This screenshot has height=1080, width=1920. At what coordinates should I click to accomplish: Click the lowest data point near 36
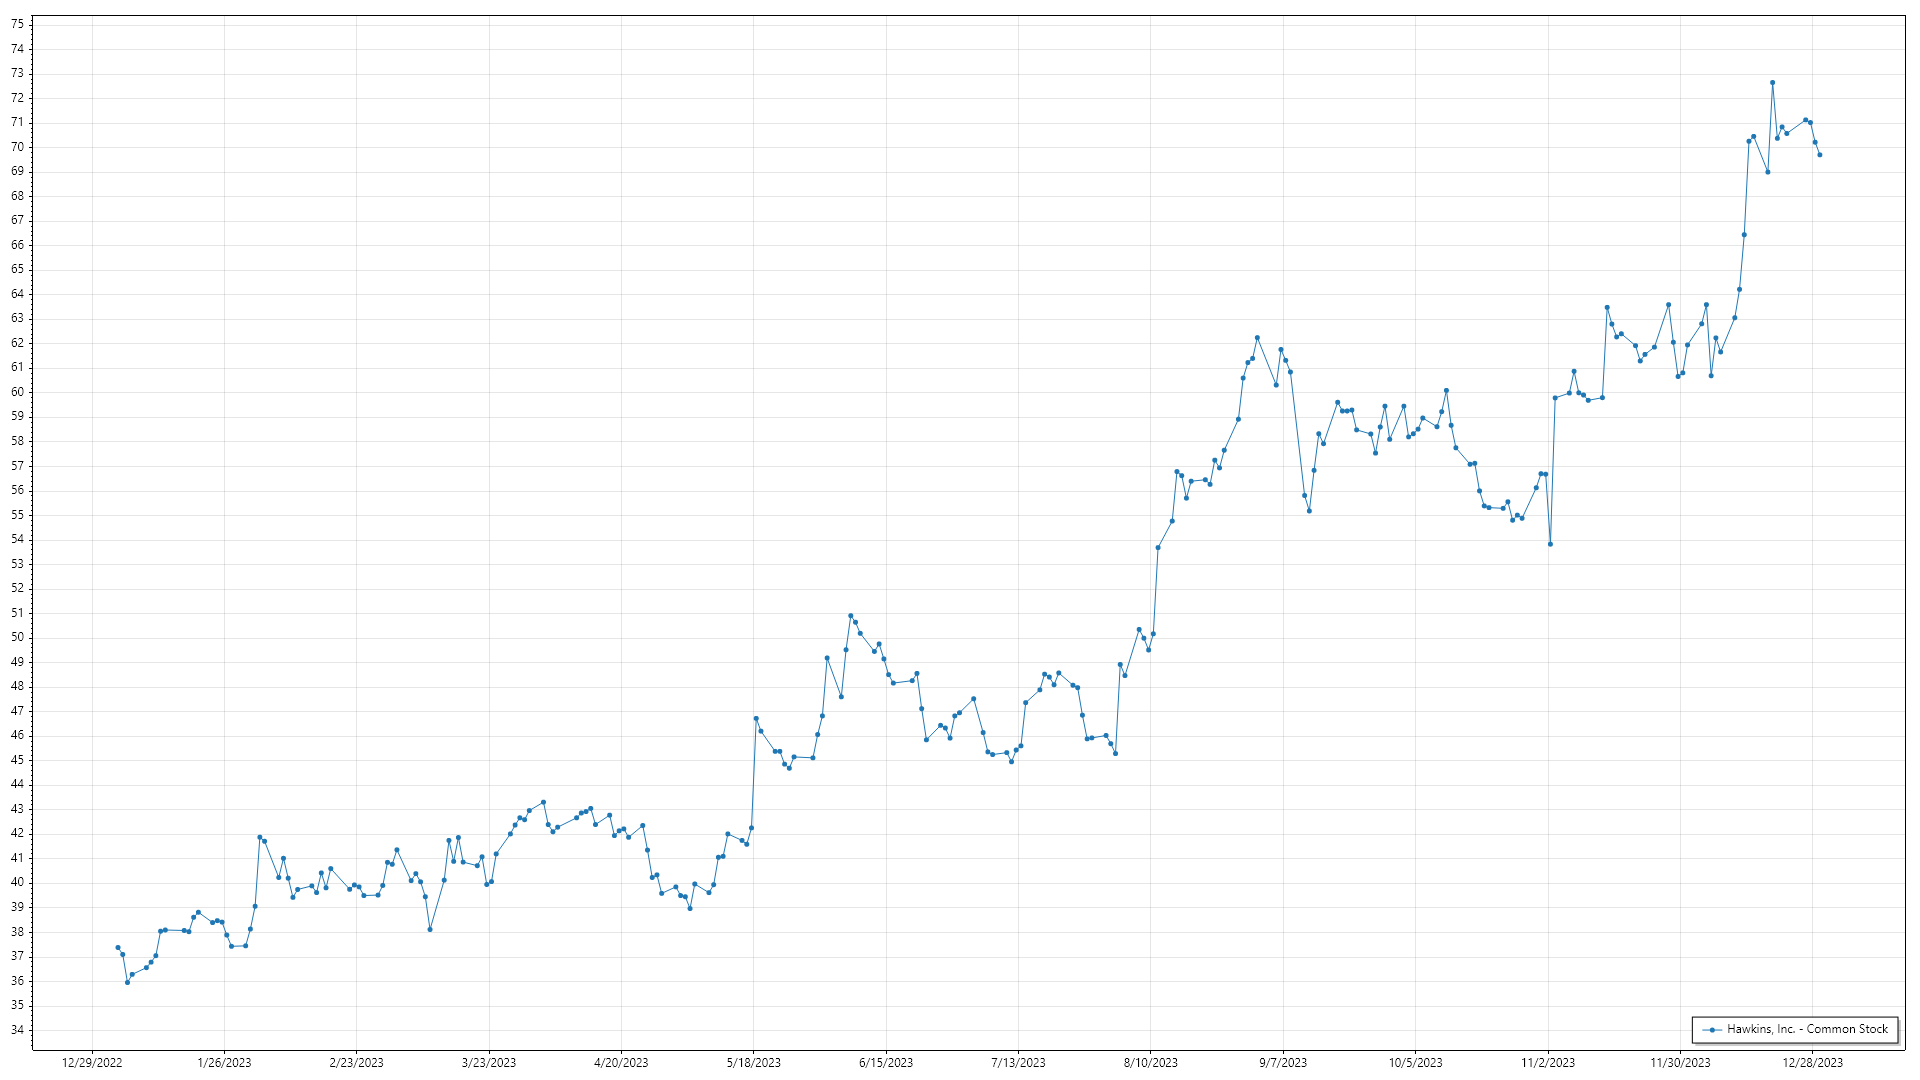coord(127,982)
